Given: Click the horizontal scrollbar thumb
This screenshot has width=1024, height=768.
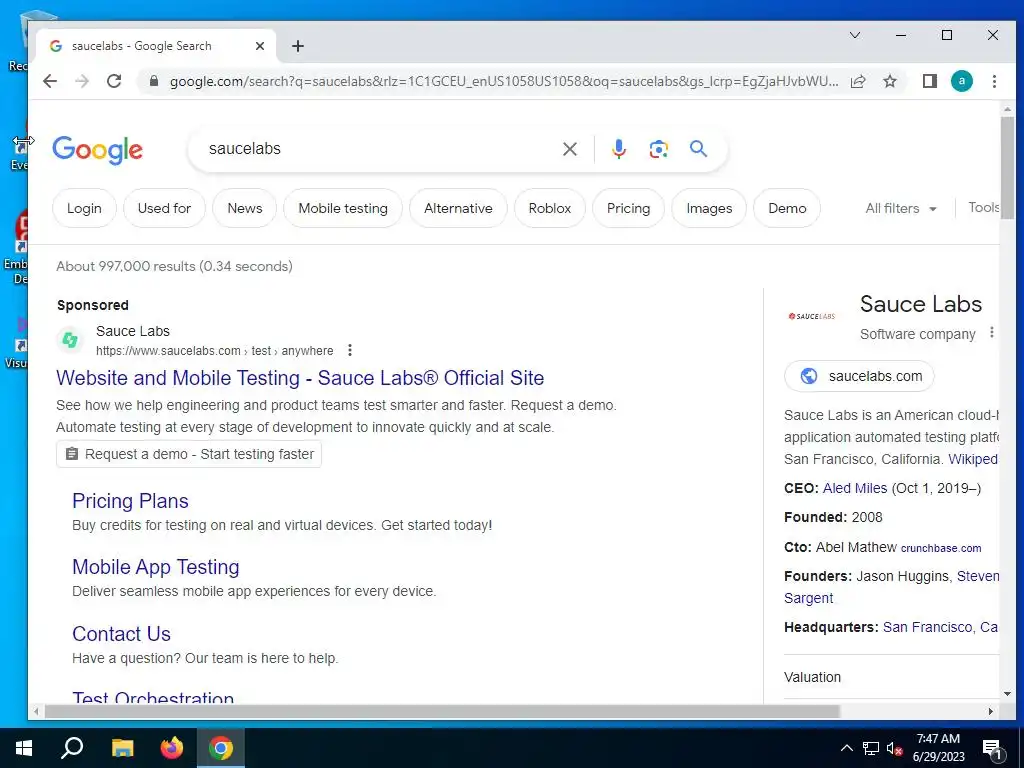Looking at the screenshot, I should coord(441,711).
